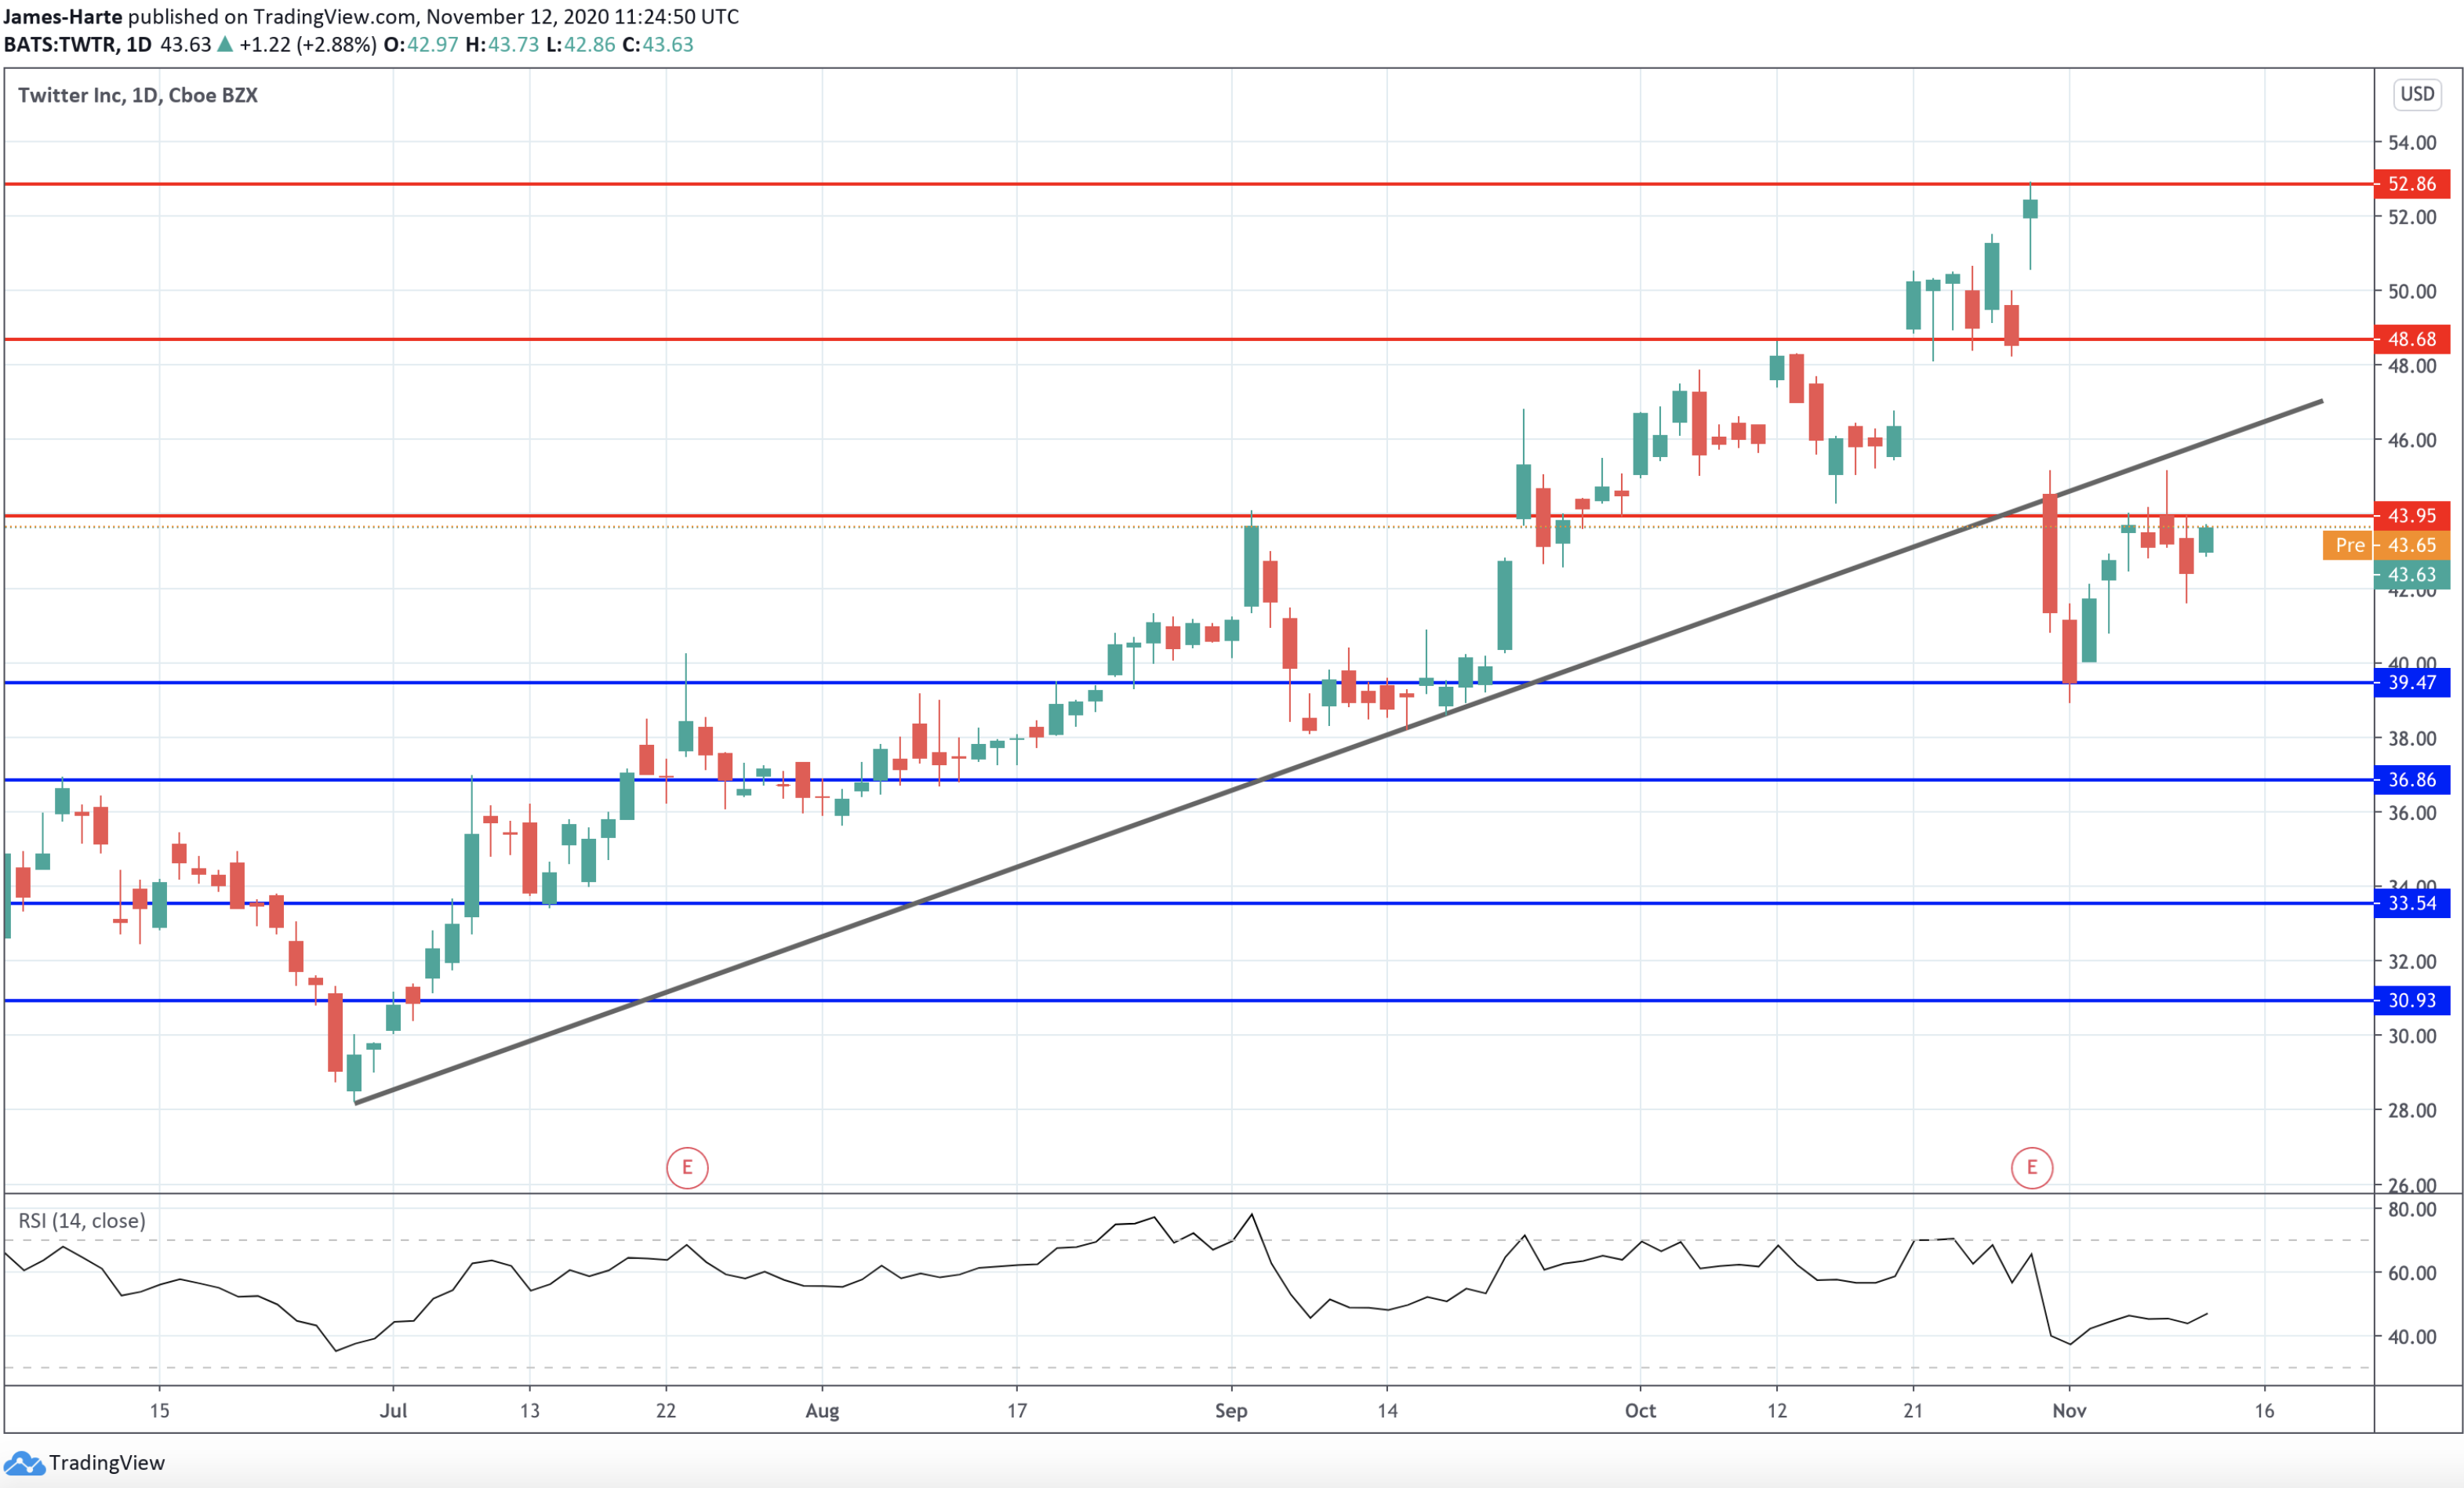This screenshot has width=2464, height=1488.
Task: Click the TradingView text link at bottom
Action: (x=107, y=1463)
